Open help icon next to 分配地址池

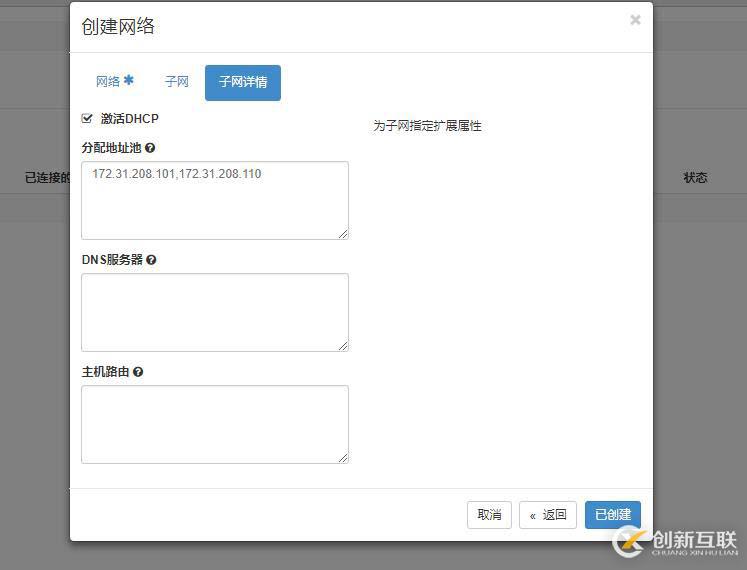click(150, 148)
